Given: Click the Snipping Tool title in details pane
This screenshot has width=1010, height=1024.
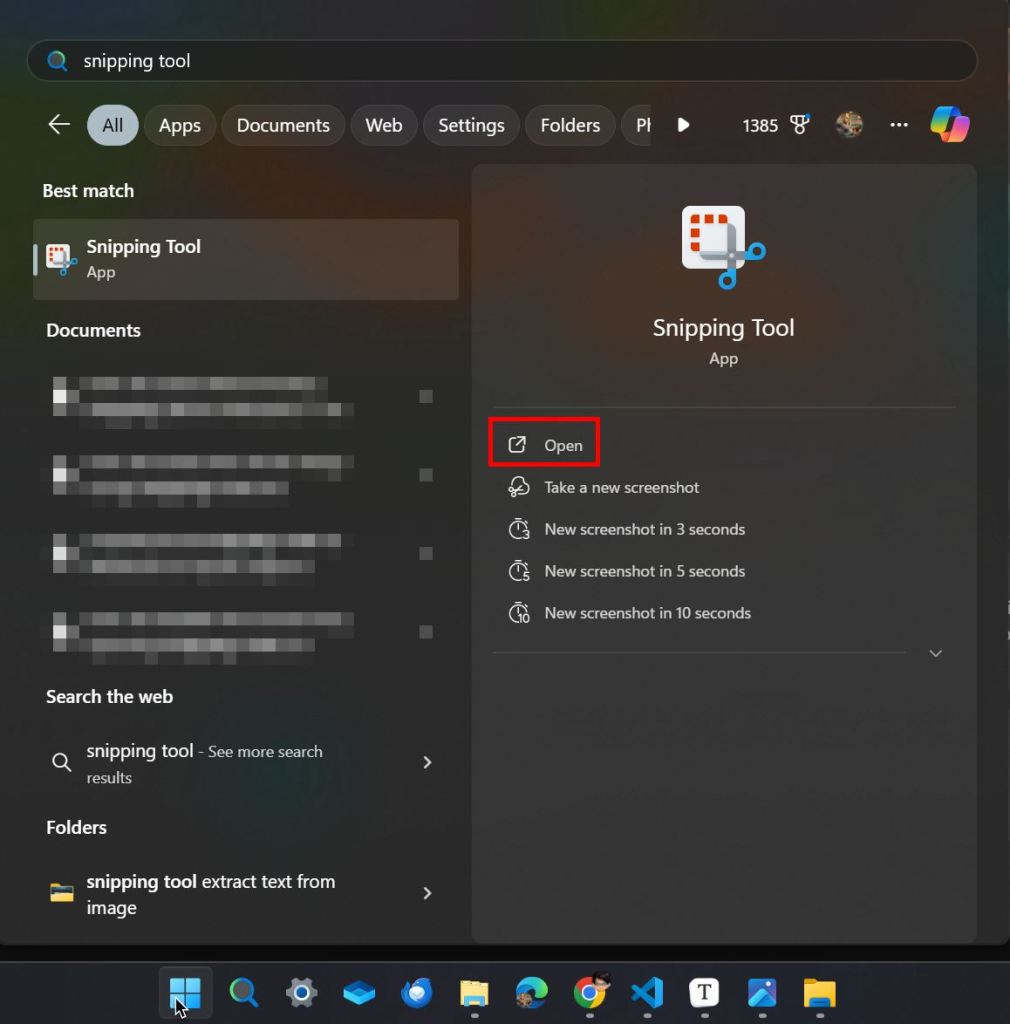Looking at the screenshot, I should 723,328.
